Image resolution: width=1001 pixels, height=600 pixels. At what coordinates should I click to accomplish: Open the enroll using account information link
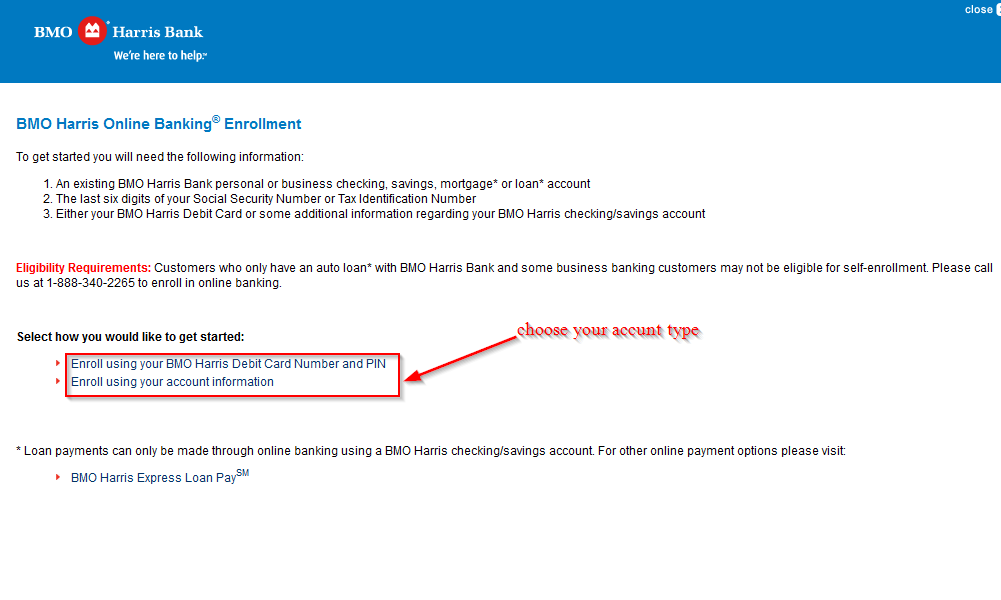pyautogui.click(x=172, y=382)
